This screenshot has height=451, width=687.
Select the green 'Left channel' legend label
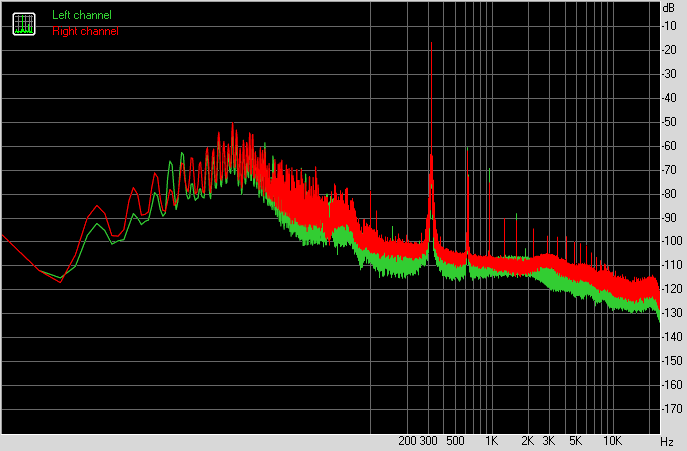click(82, 15)
